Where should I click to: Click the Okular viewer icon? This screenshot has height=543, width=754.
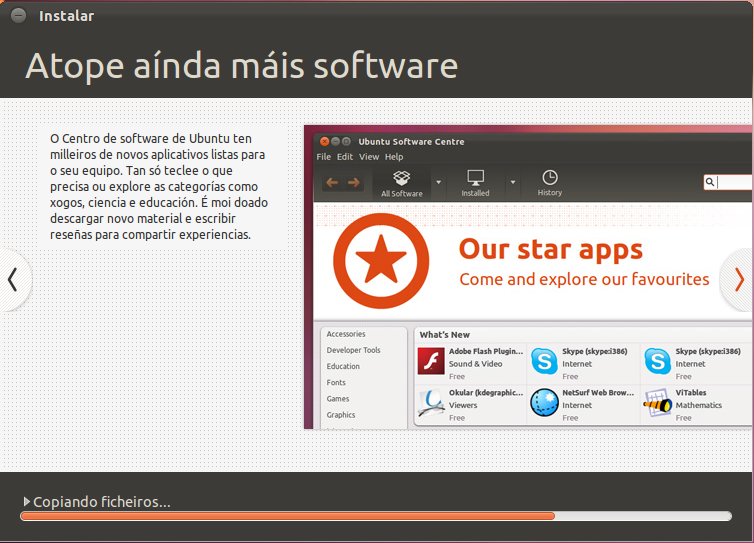(x=431, y=403)
